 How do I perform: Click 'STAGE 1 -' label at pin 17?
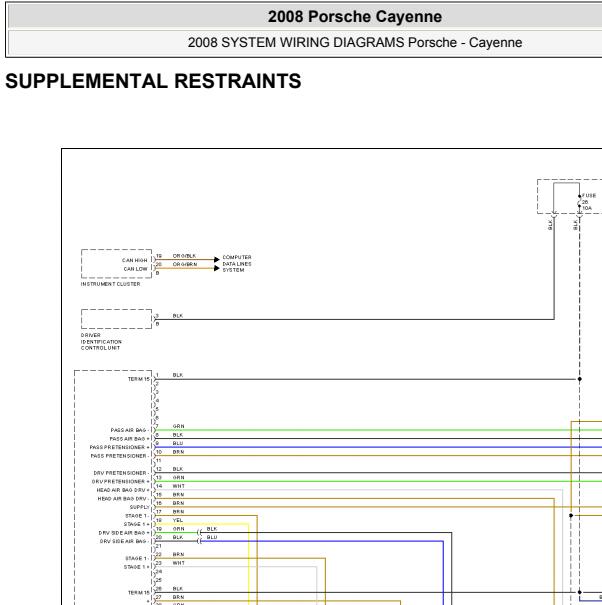point(136,516)
